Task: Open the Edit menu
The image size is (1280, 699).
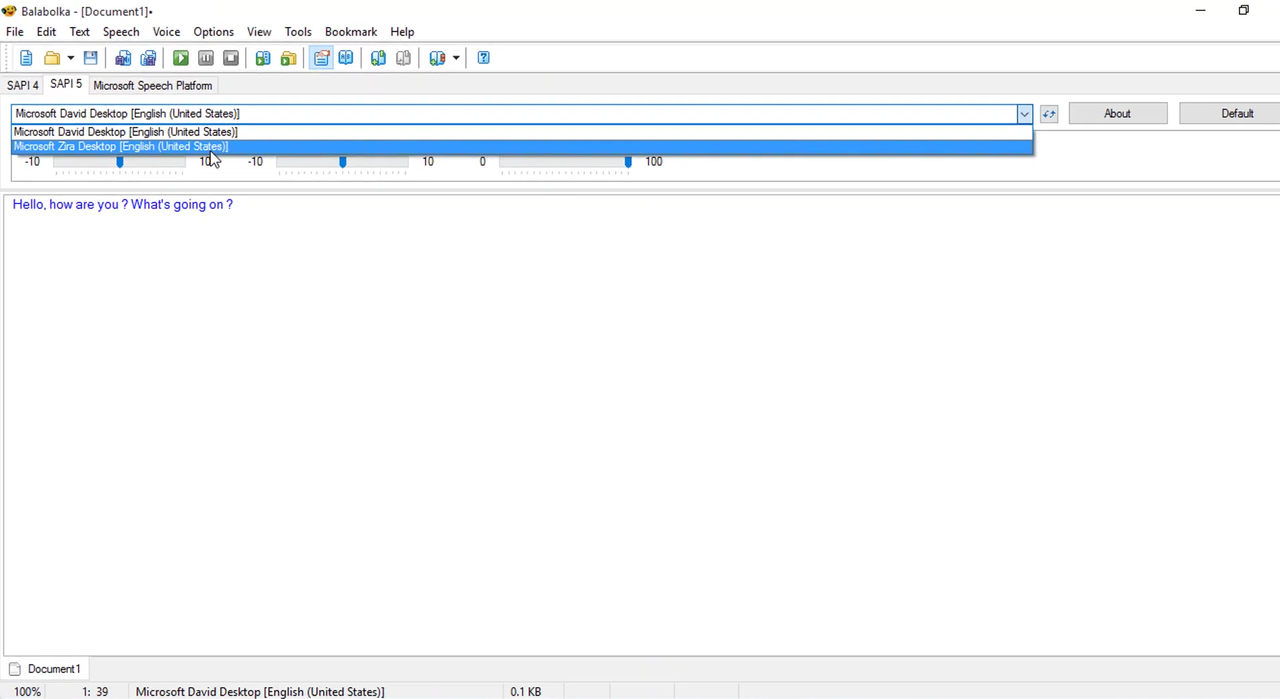Action: 46,32
